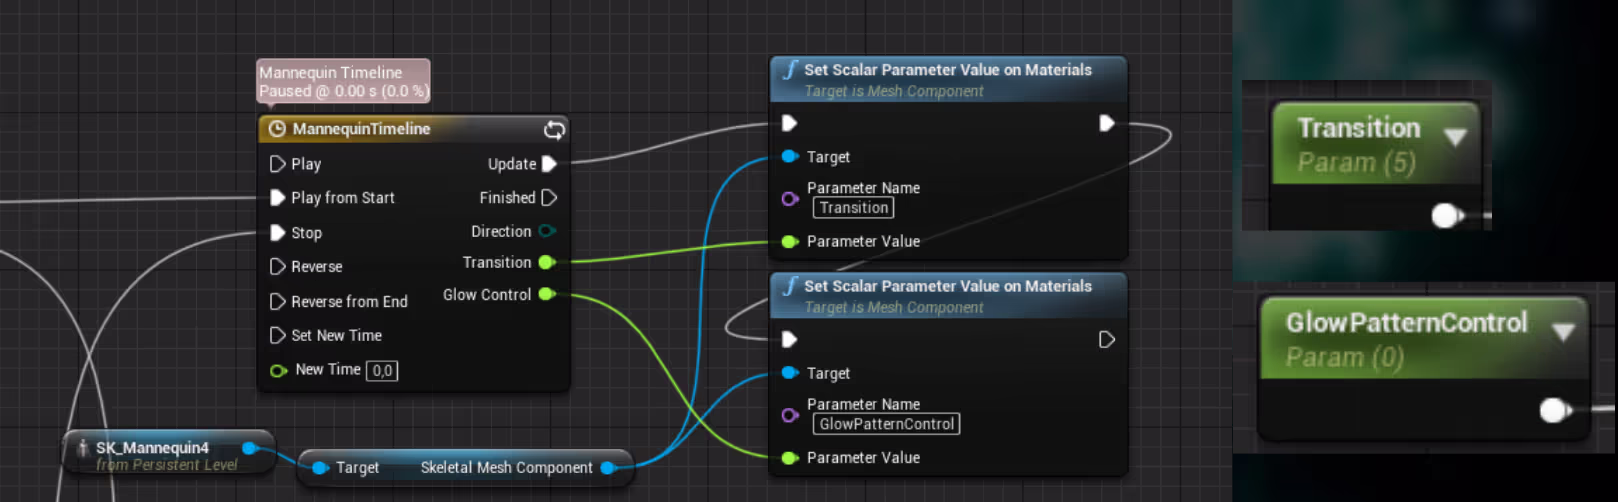This screenshot has width=1618, height=502.
Task: Click the Target pin on the GlowPatternControl Set Scalar node
Action: [789, 373]
